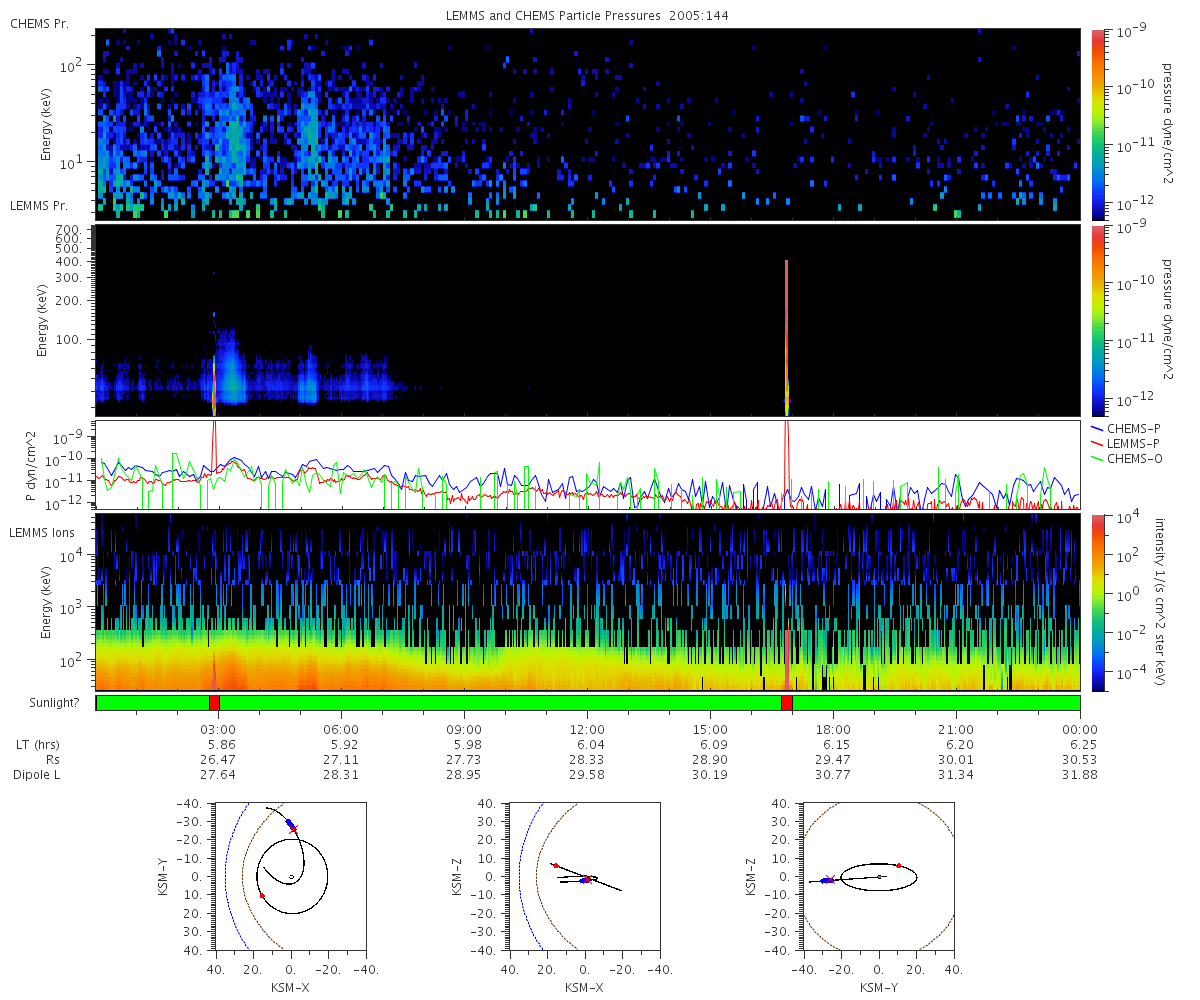Click the plot title 'LEMMS and CHEMS Particle Pressures 2005:144'
Viewport: 1200px width, 1000px height.
[x=588, y=15]
